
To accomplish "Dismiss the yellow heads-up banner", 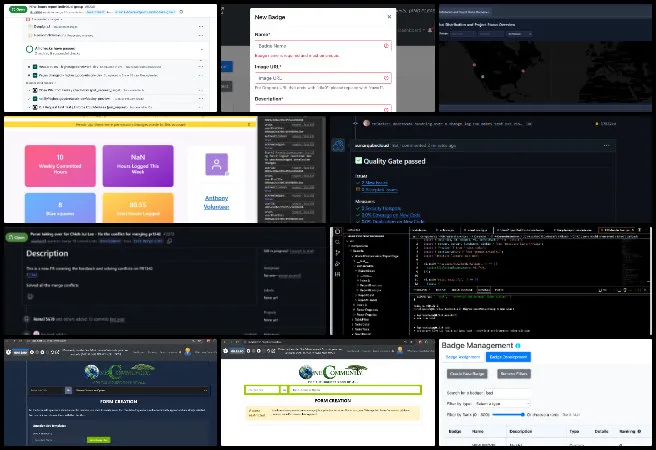I will (249, 124).
